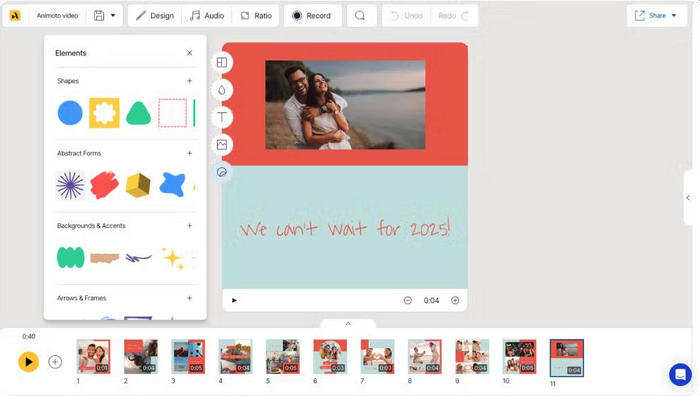Add the tan torn paper accent
The height and width of the screenshot is (396, 700).
point(104,258)
